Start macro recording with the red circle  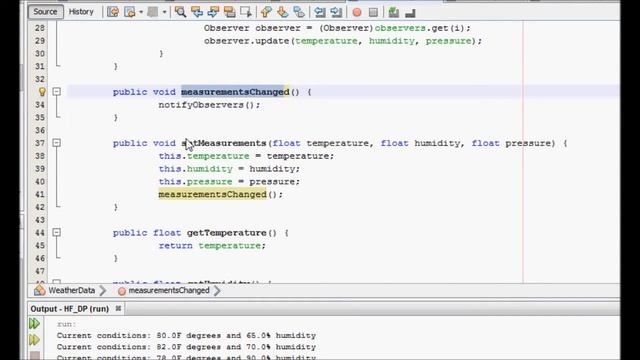pos(357,12)
